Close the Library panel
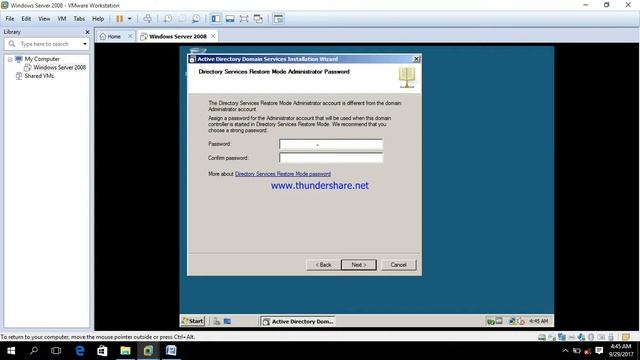Image resolution: width=640 pixels, height=360 pixels. click(x=87, y=32)
